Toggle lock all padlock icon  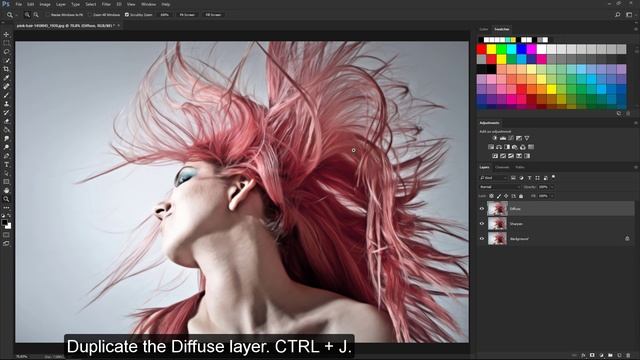click(x=521, y=196)
